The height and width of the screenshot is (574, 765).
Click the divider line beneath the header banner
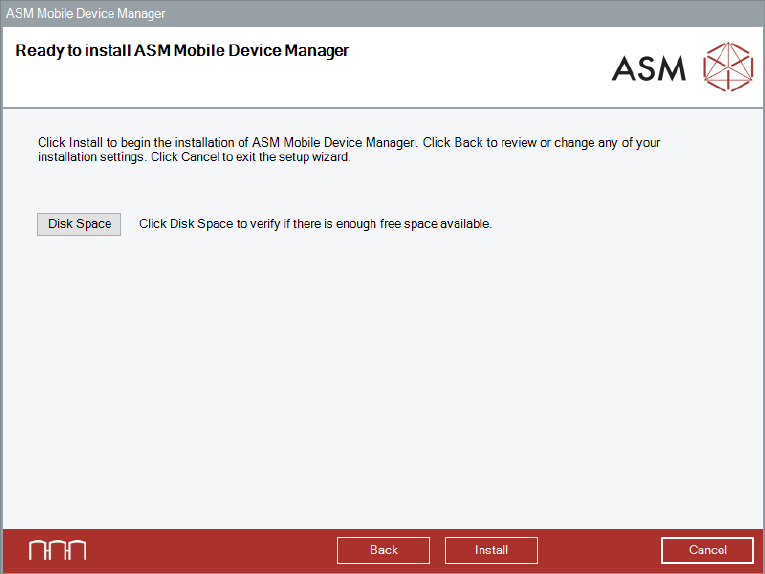click(380, 107)
